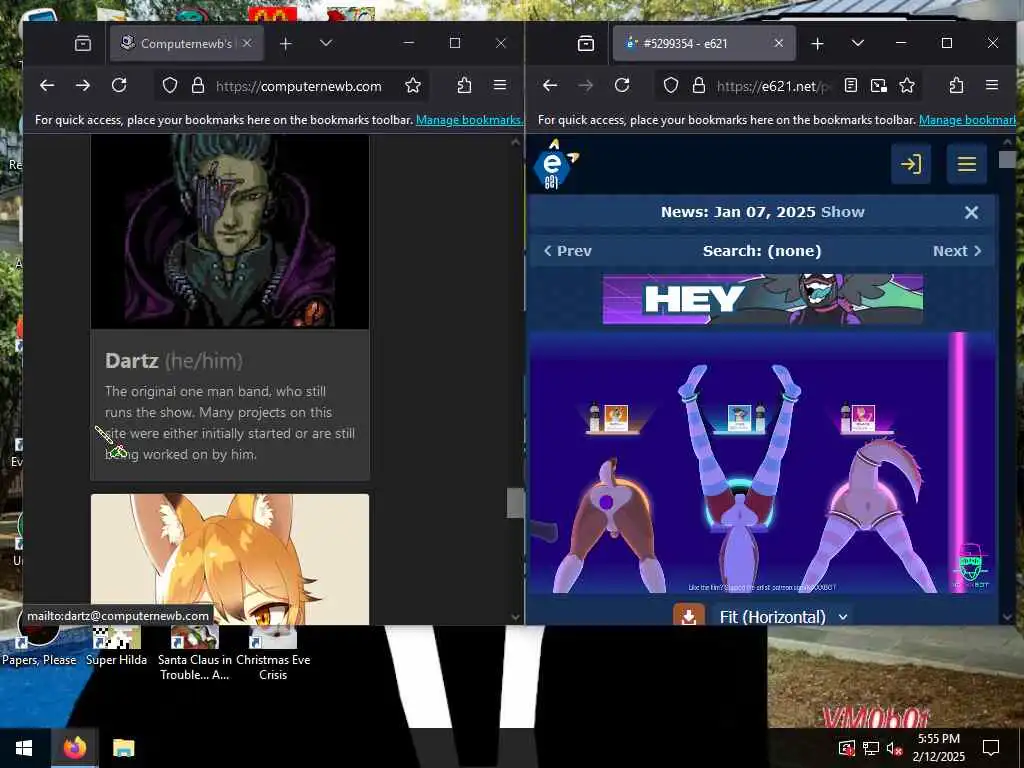Open Santa Claus in Trouble desktop shortcut

[195, 653]
